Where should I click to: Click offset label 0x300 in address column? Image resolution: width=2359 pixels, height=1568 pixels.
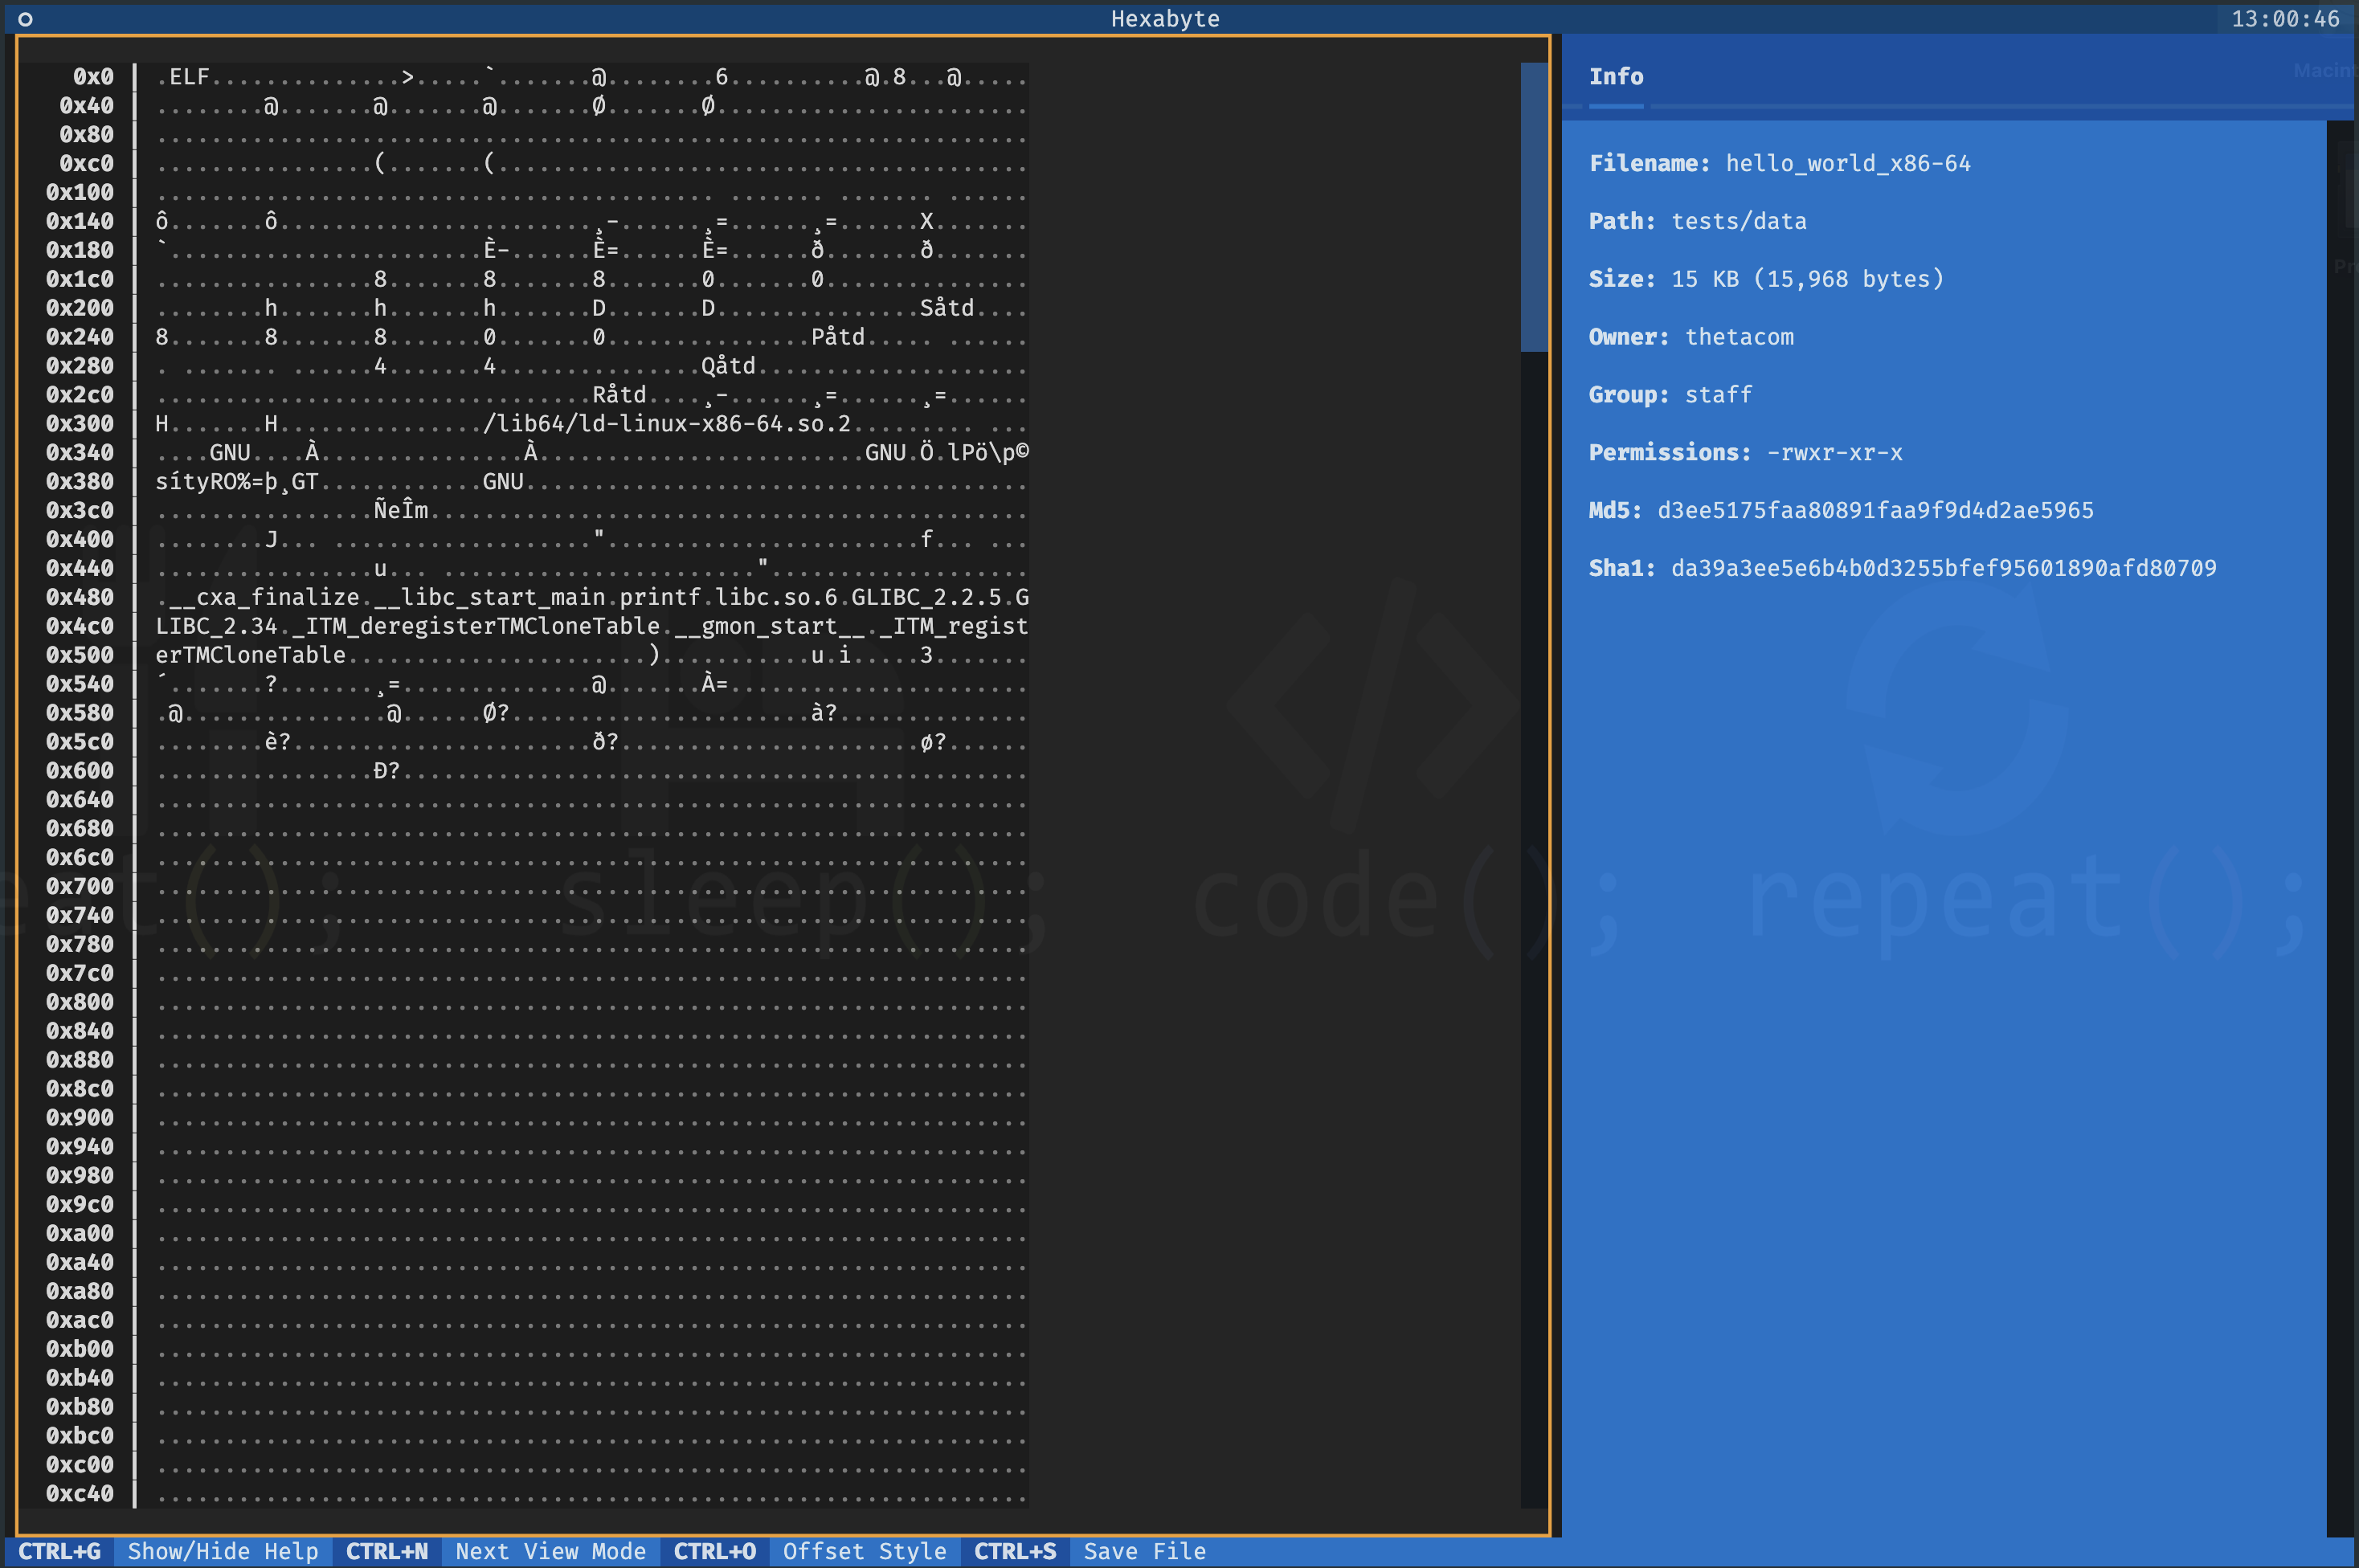pyautogui.click(x=81, y=423)
